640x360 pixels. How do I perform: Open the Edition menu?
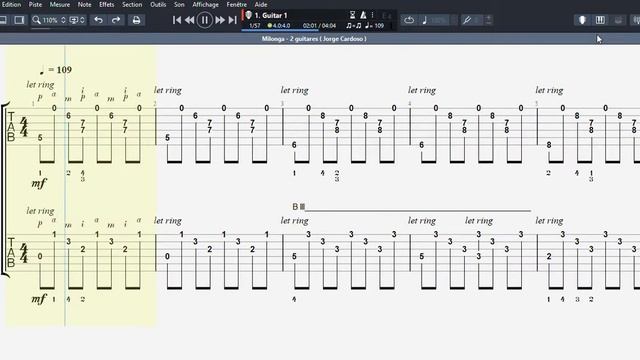tap(11, 4)
